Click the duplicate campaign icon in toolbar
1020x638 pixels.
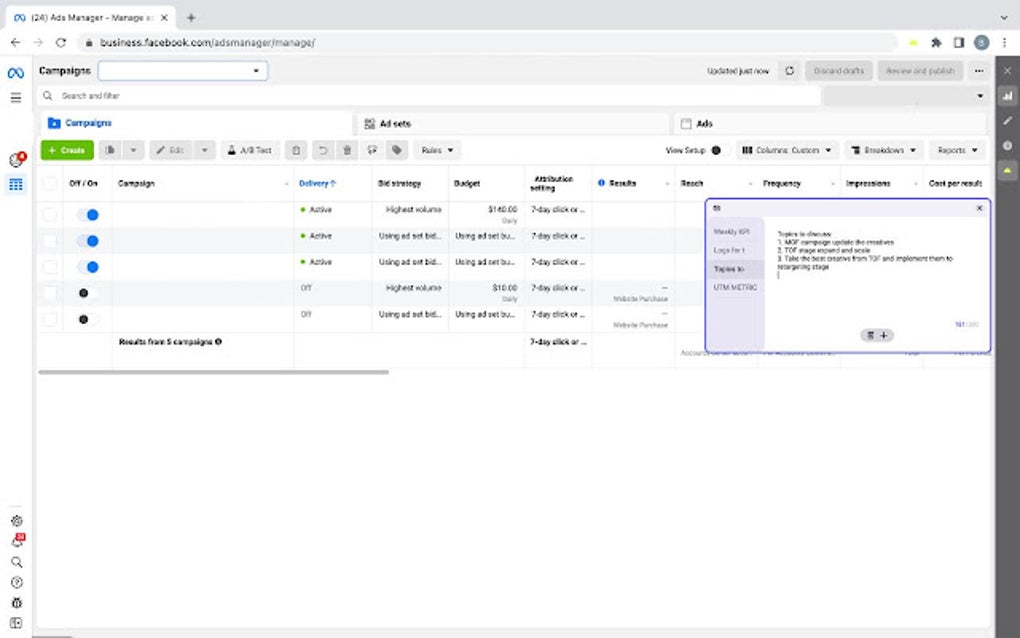111,150
